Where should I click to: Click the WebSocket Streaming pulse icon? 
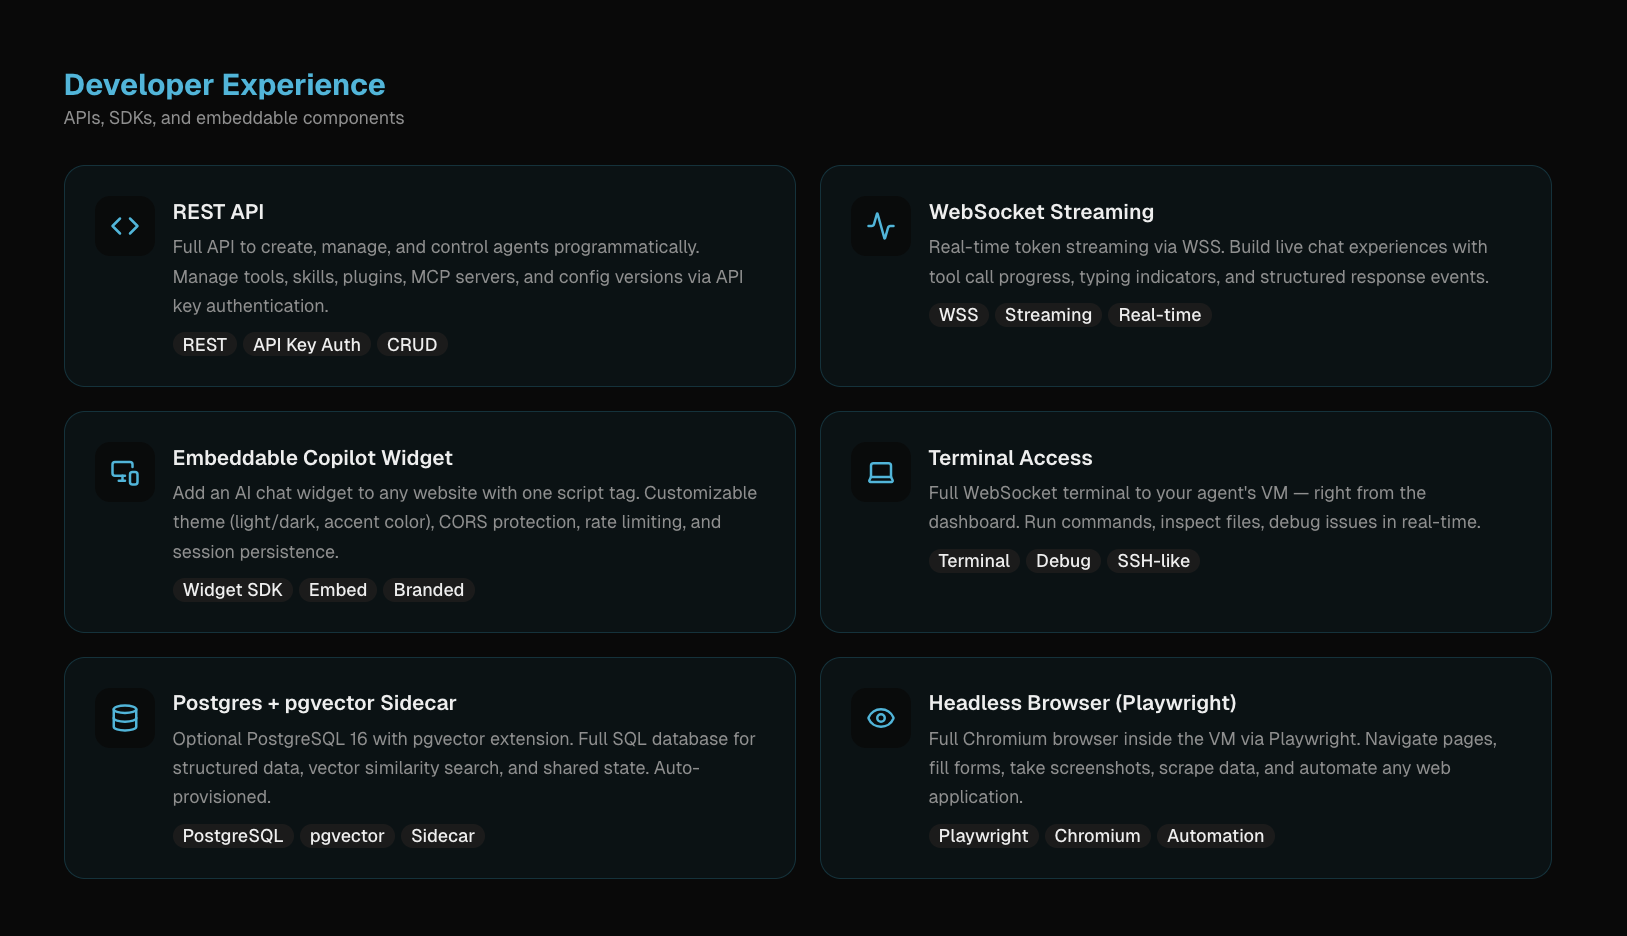pos(881,226)
